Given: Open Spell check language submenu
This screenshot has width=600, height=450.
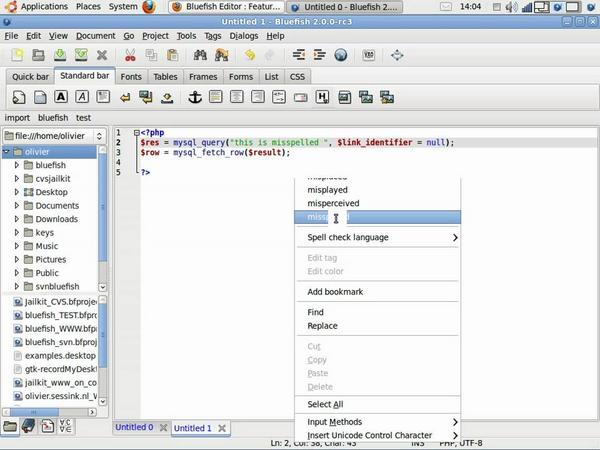Looking at the screenshot, I should (378, 237).
